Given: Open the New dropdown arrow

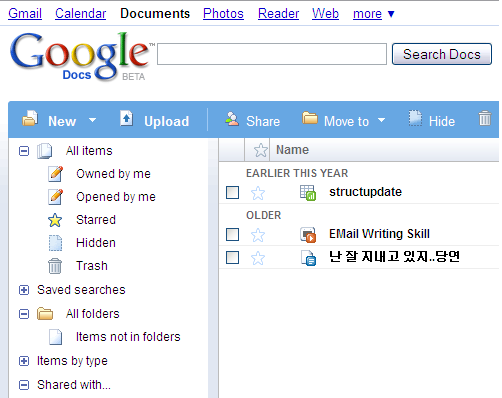Looking at the screenshot, I should (92, 120).
